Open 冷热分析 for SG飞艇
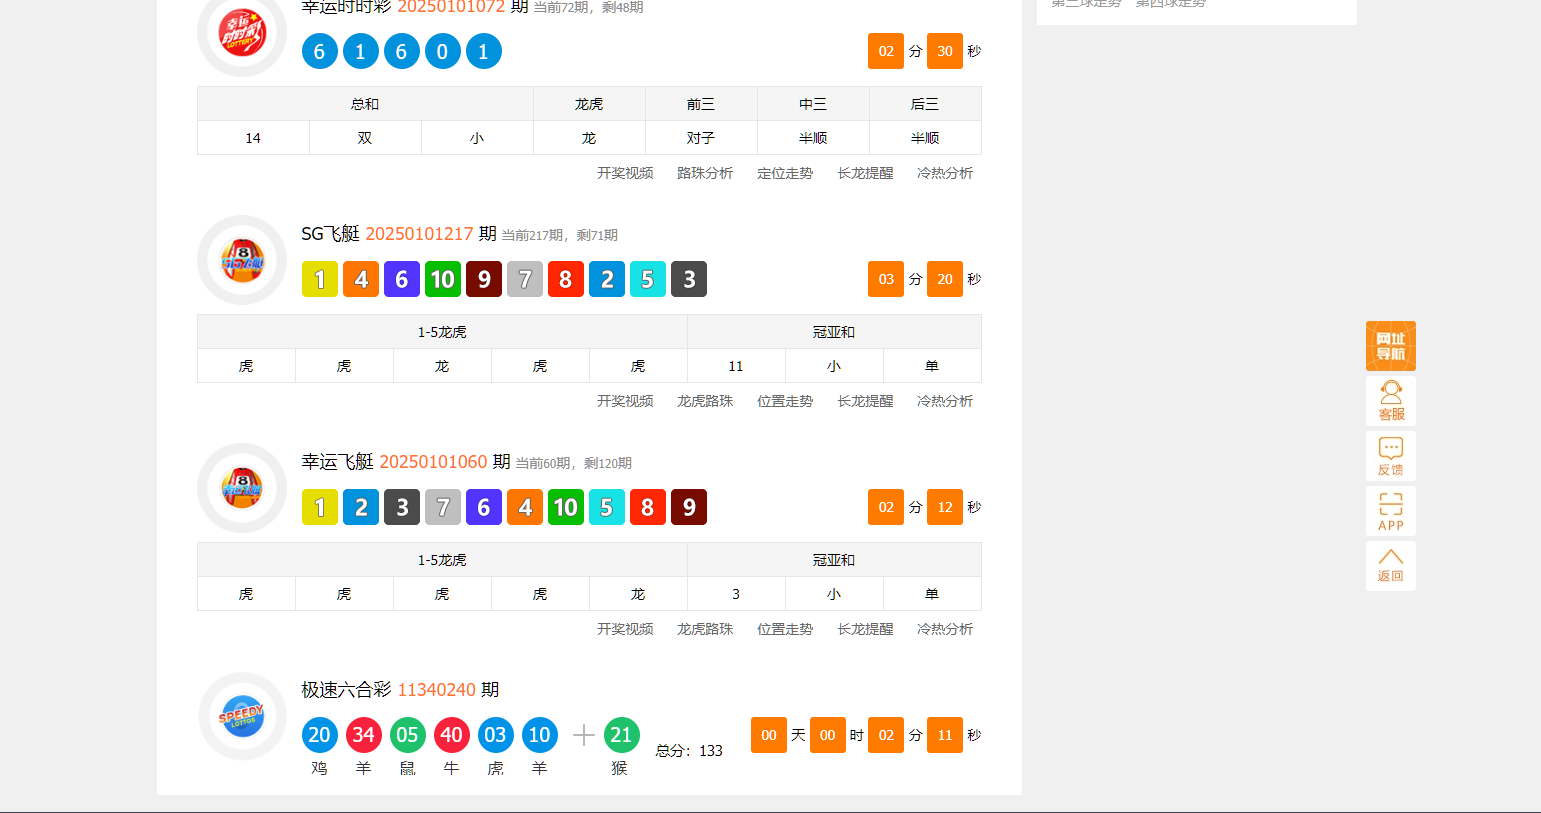Screen dimensions: 1541x813 [945, 400]
